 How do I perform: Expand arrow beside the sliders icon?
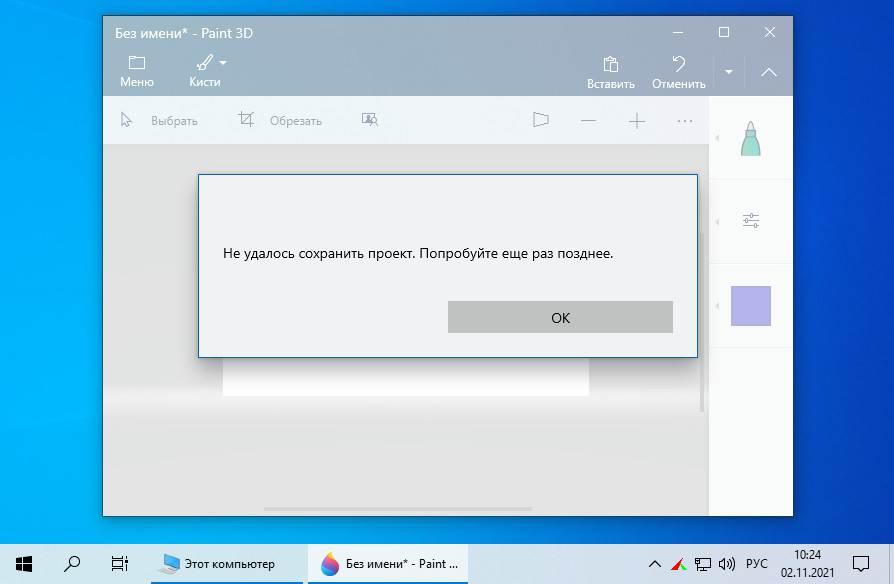tap(717, 221)
